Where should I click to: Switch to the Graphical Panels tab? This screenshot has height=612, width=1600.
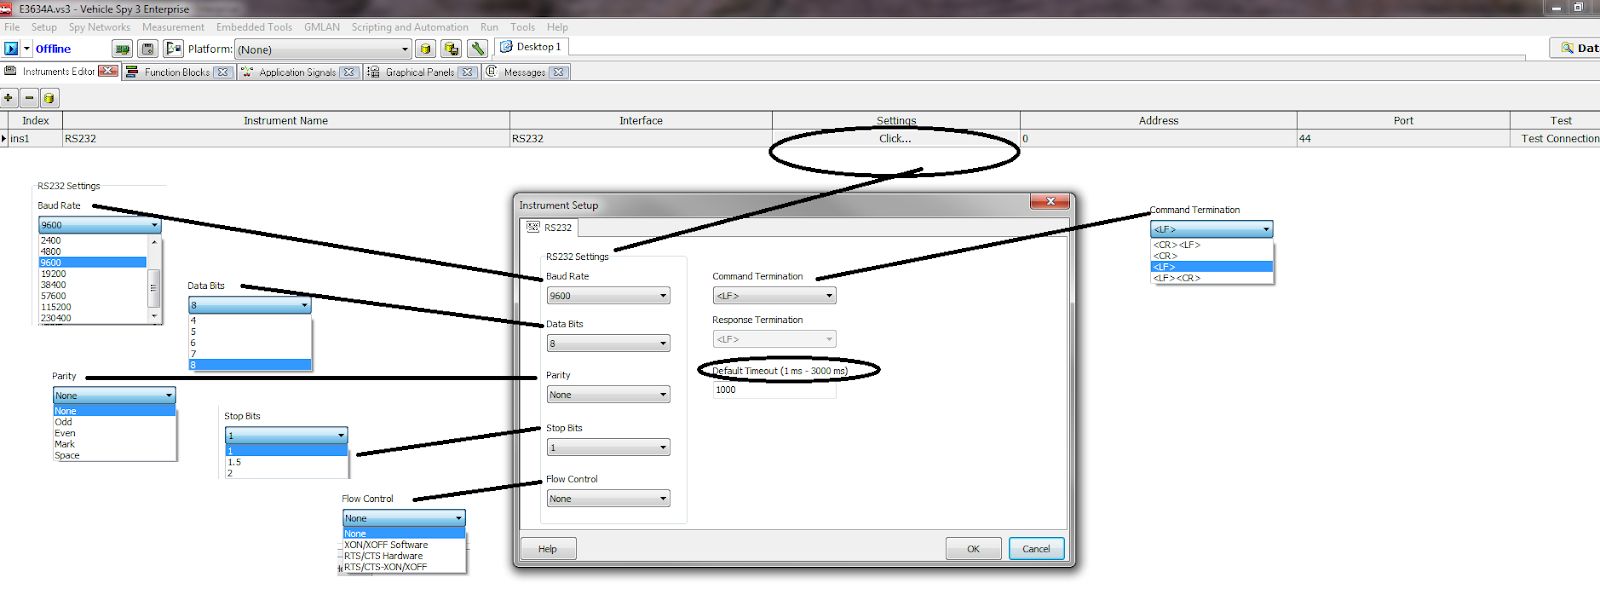pos(419,72)
